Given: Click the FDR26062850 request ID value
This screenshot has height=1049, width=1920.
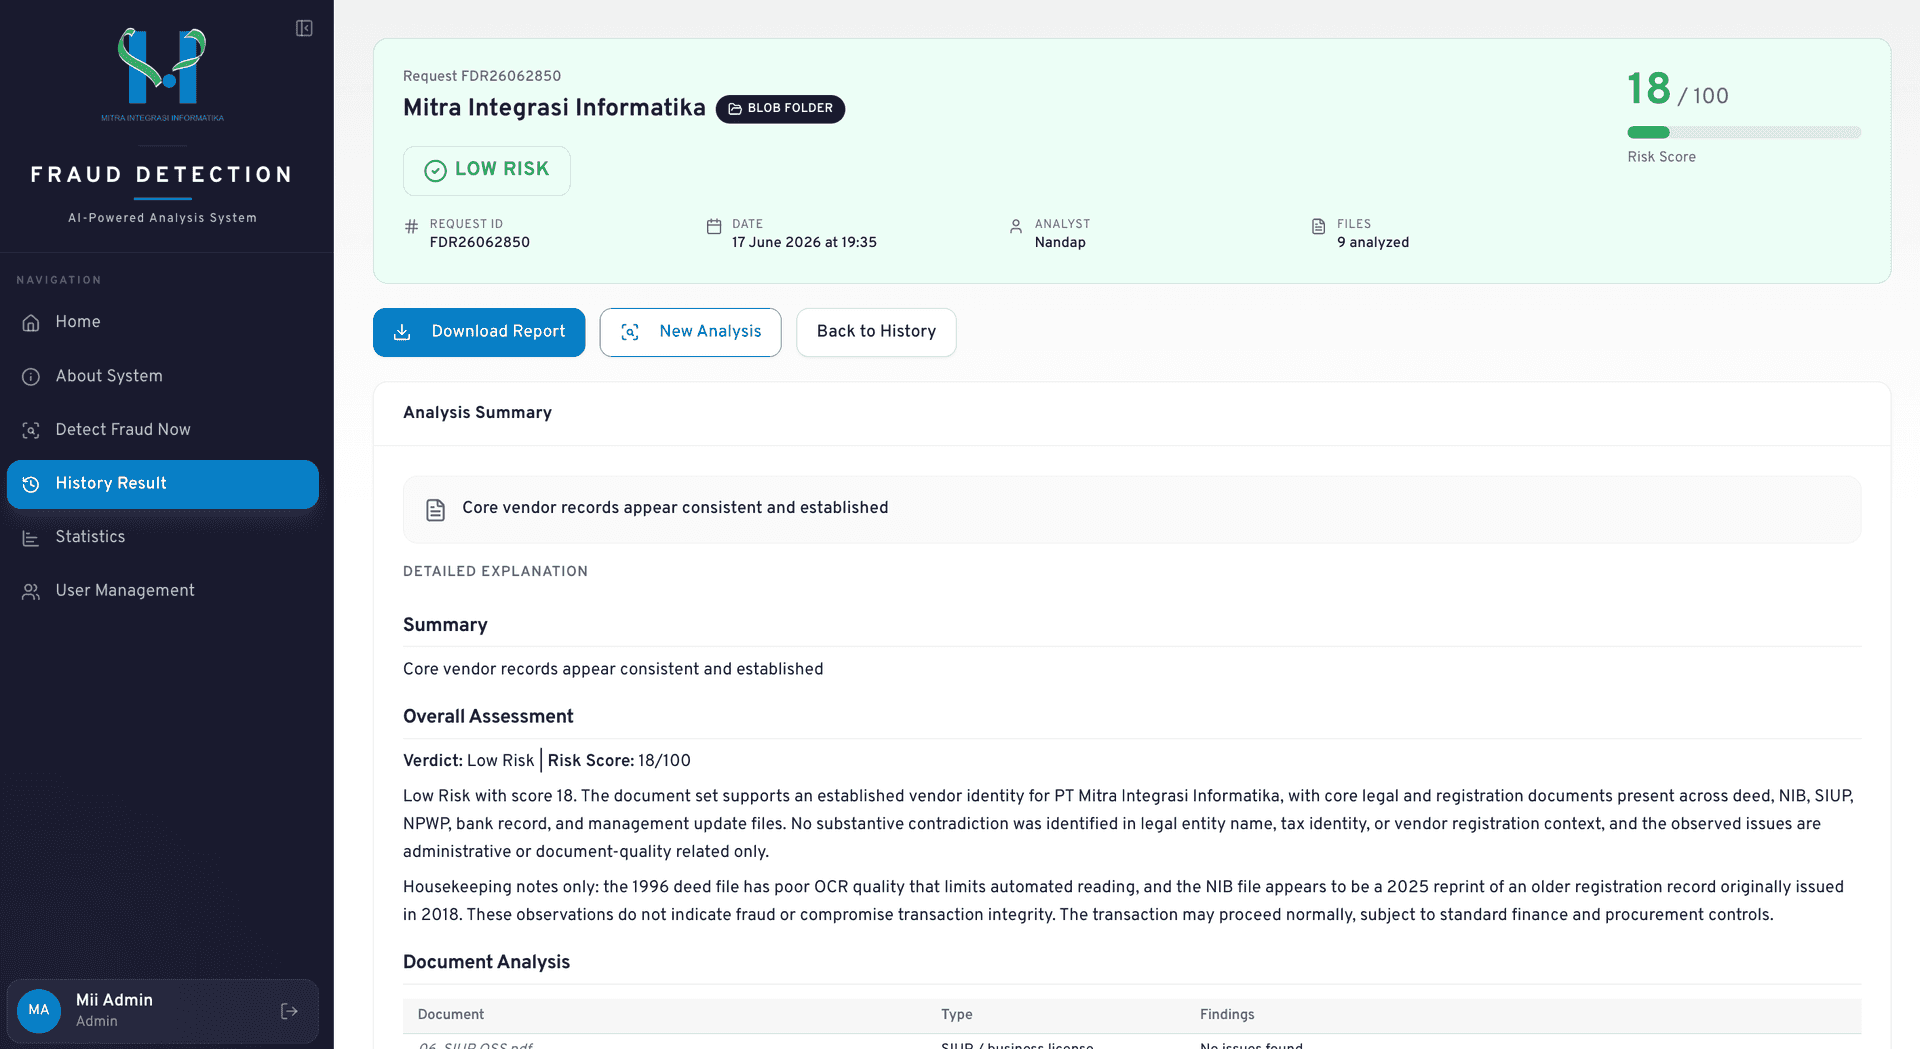Looking at the screenshot, I should click(480, 243).
